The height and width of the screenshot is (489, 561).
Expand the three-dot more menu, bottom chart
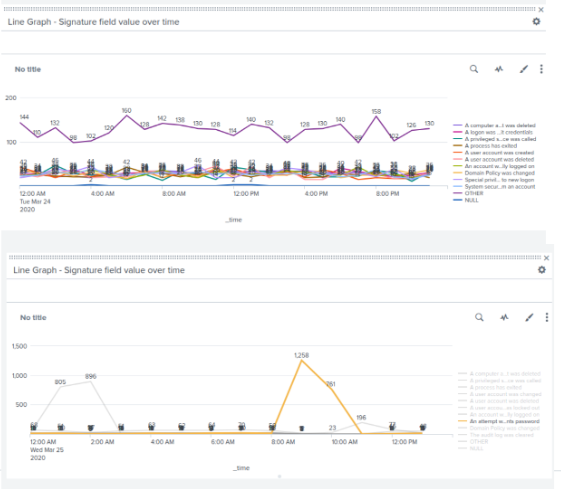click(547, 317)
